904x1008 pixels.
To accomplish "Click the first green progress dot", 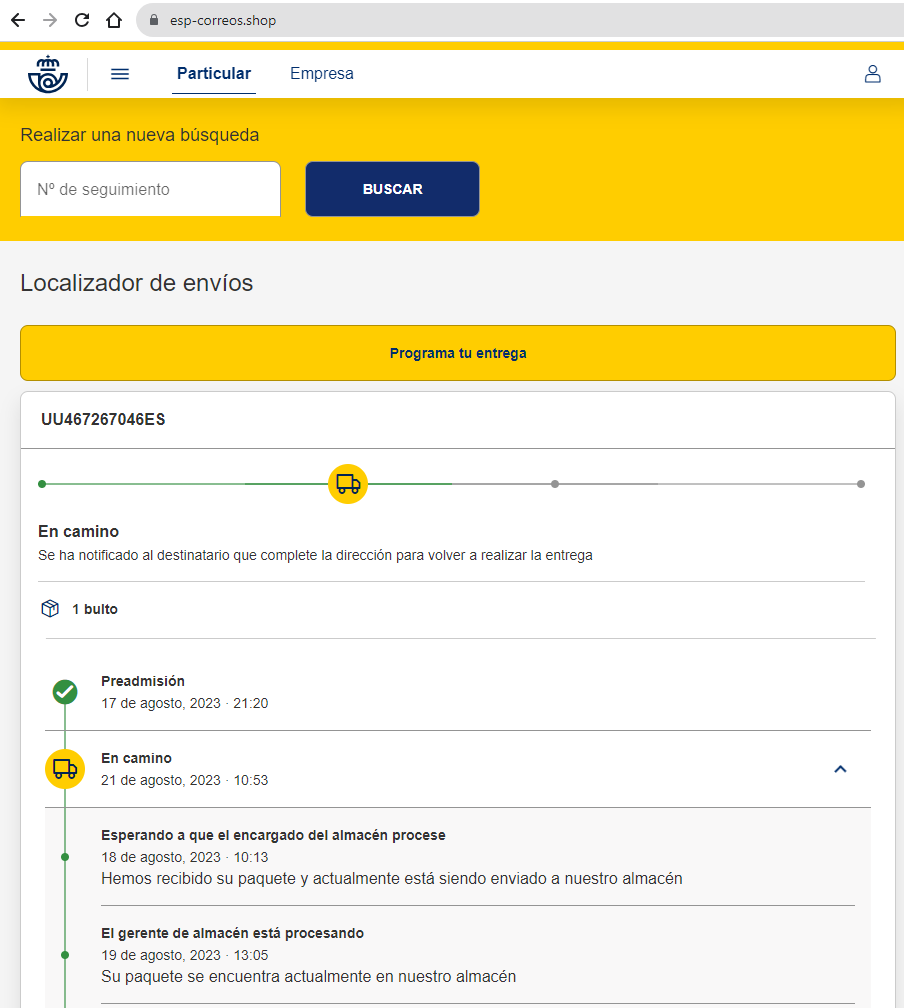I will (42, 484).
